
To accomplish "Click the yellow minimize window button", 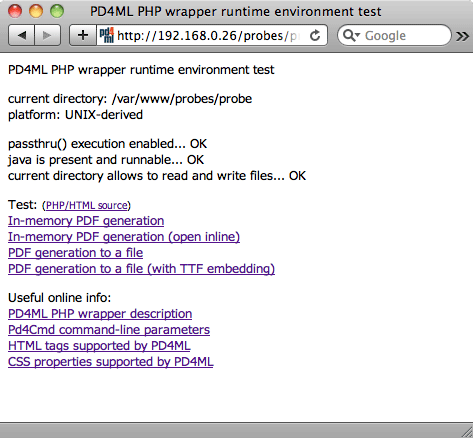I will (36, 11).
